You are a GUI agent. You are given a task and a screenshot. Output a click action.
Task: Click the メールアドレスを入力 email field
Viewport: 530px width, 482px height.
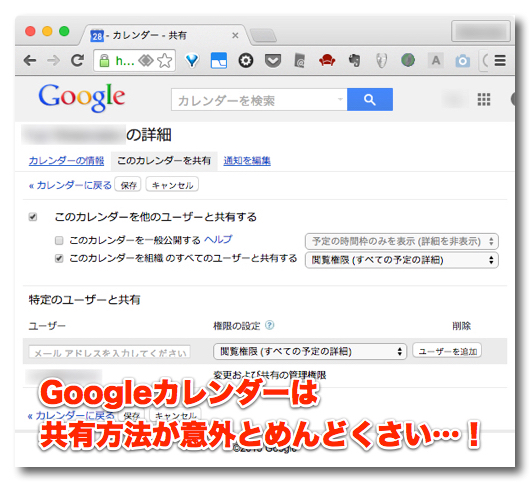point(110,352)
